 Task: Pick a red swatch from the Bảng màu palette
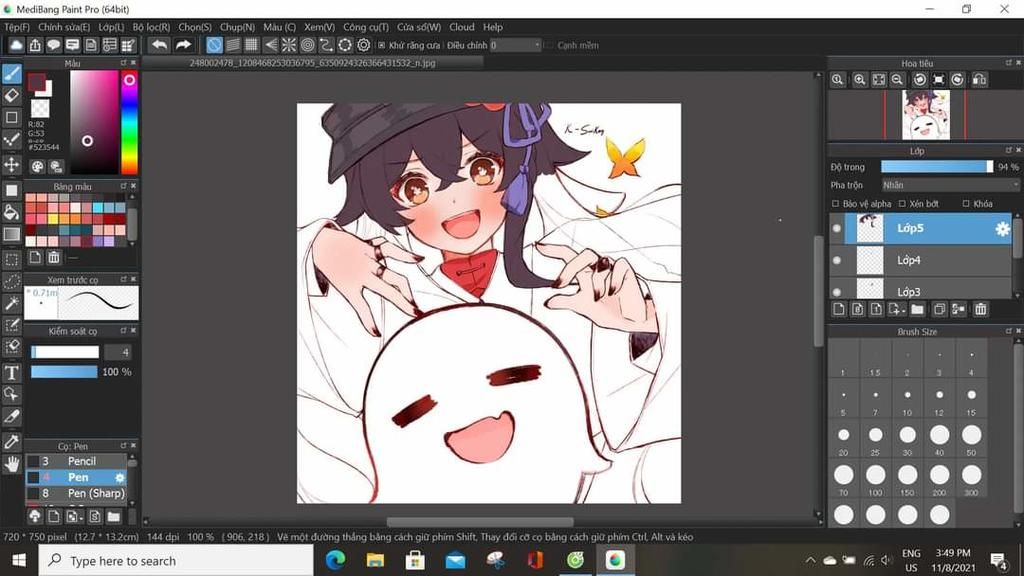point(110,218)
